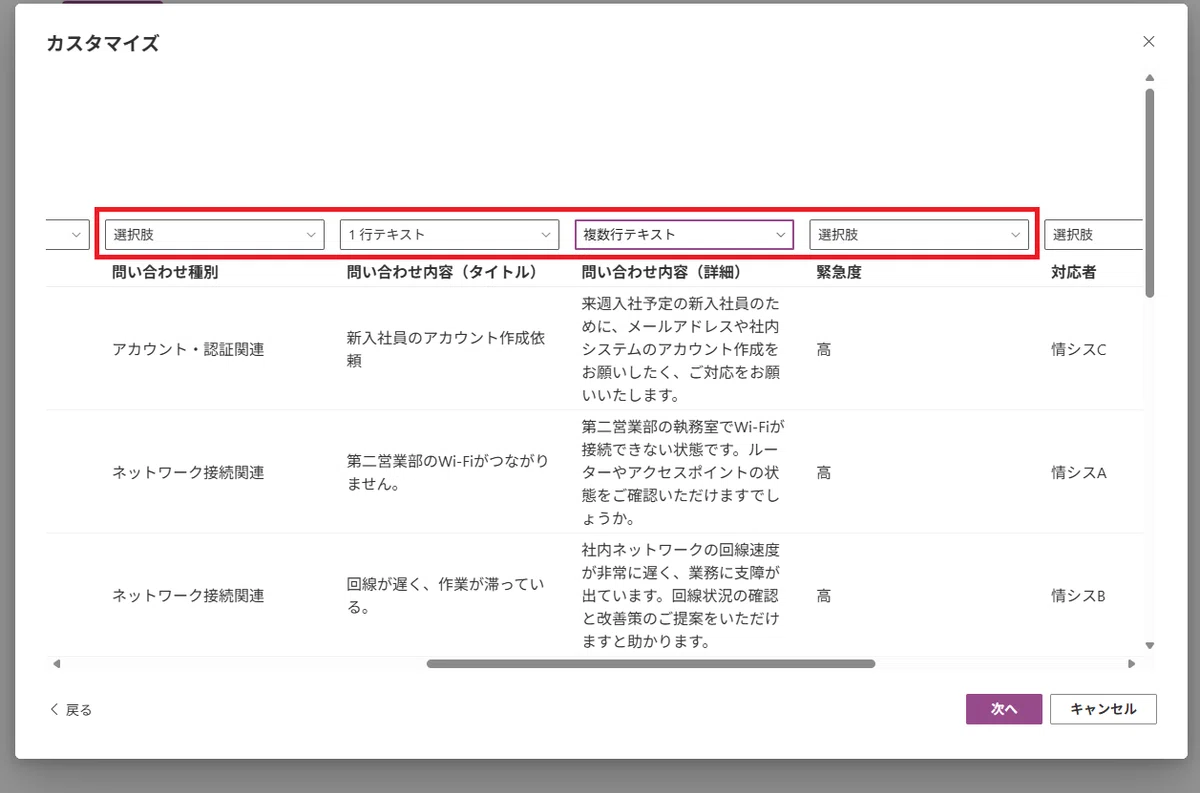
Task: Click the 新入社員のアカウント作成依頼 cell
Action: coord(446,350)
